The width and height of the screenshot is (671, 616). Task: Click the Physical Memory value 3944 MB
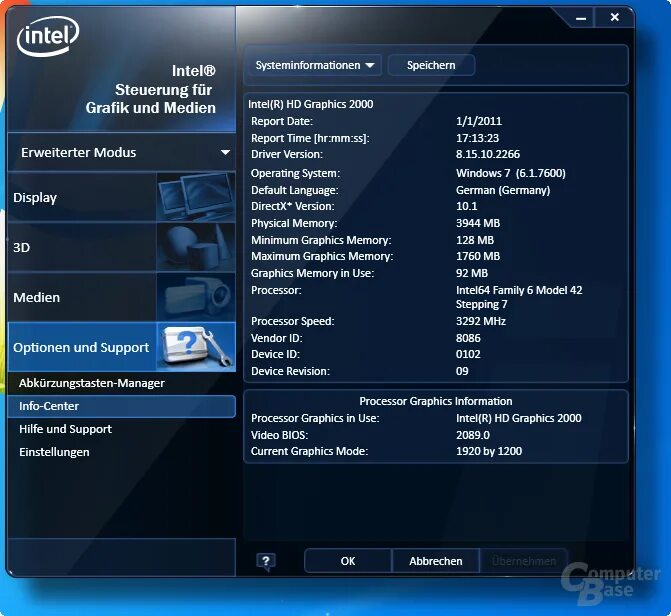click(478, 223)
